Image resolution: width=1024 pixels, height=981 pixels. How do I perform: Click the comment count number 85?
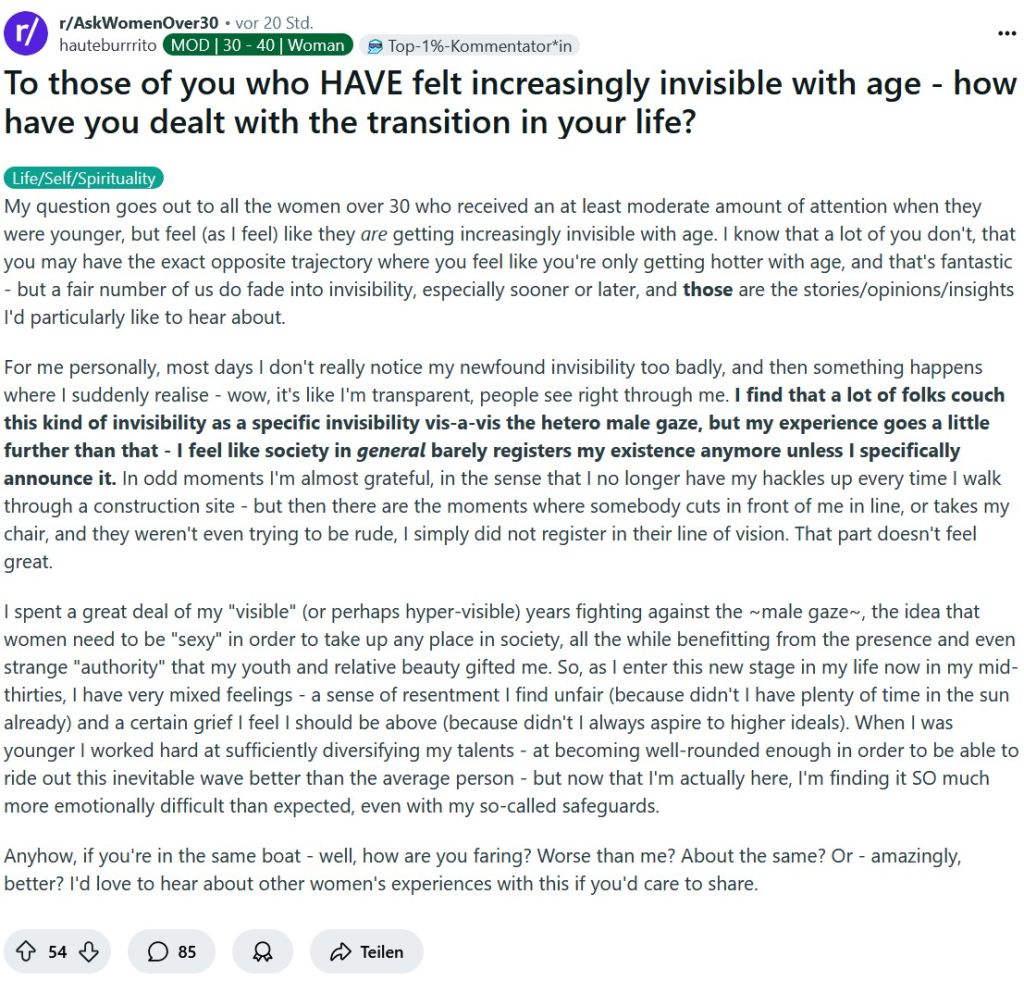(x=187, y=952)
